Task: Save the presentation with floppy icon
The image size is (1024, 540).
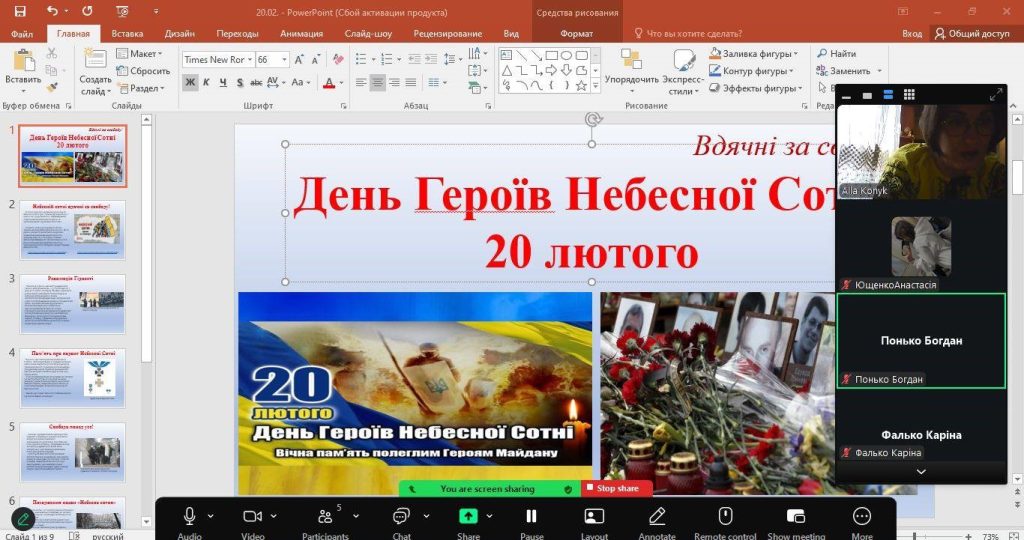Action: coord(20,11)
